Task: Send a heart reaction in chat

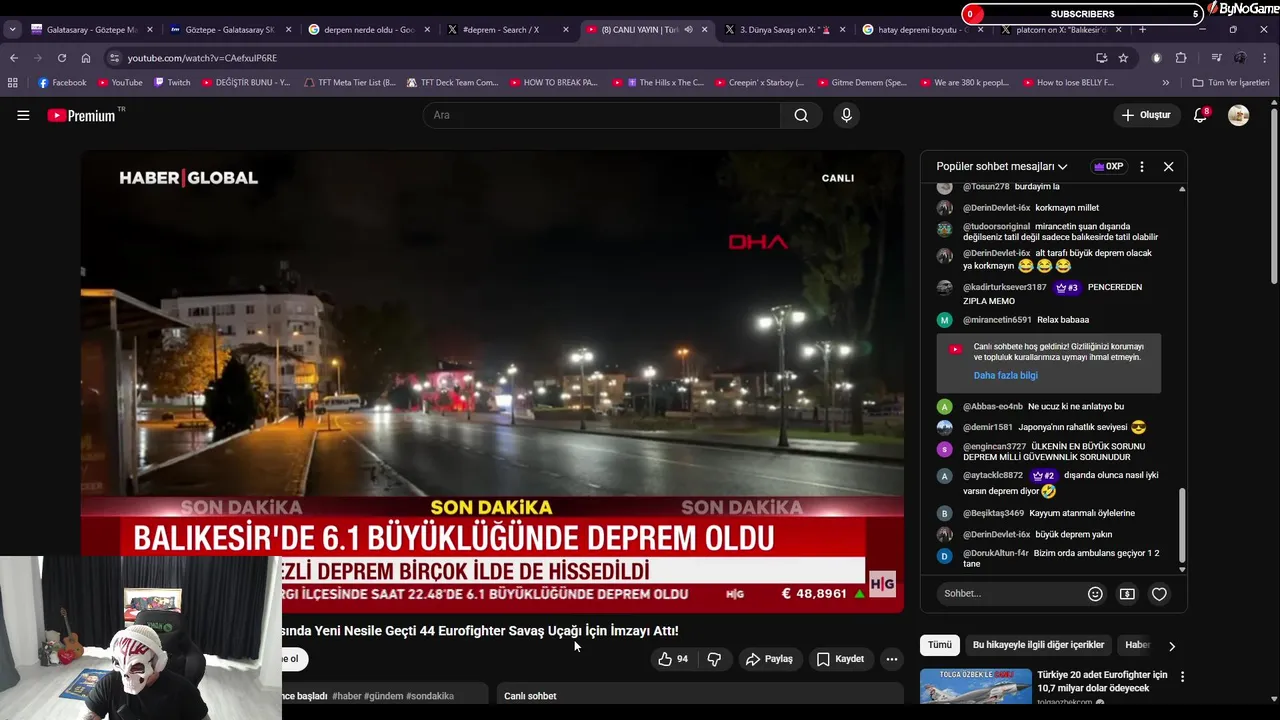Action: tap(1159, 594)
